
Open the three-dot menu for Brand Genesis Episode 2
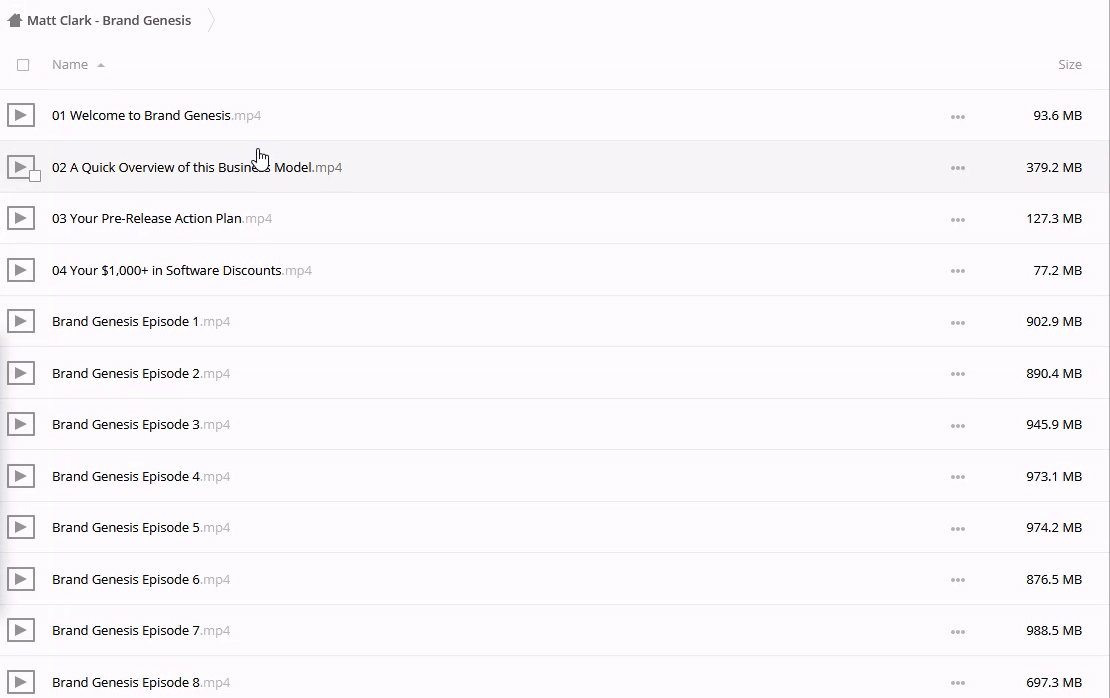957,374
